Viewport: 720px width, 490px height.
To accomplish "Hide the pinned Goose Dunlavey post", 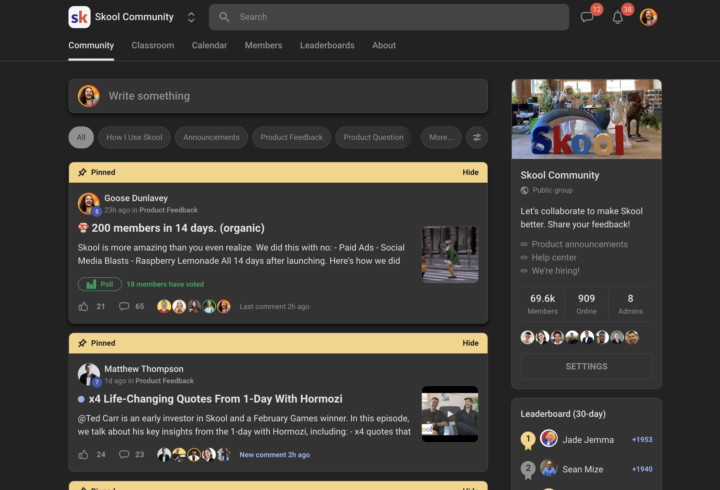I will (x=470, y=172).
